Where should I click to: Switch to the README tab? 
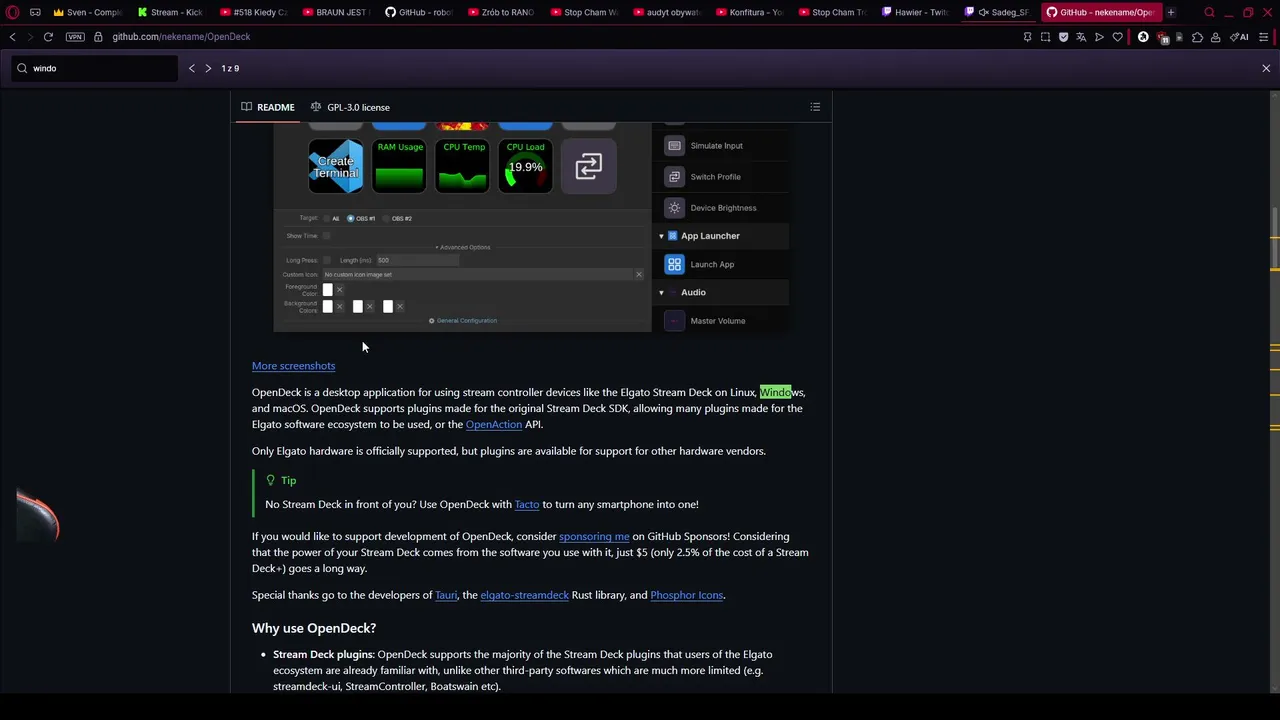(x=268, y=107)
